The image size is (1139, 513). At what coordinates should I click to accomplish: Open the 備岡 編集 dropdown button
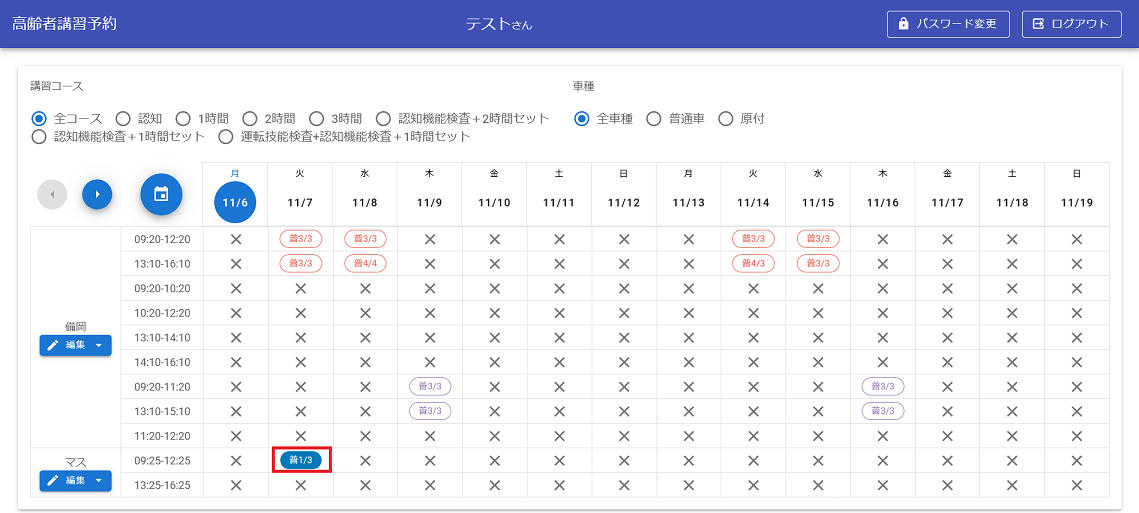point(76,345)
